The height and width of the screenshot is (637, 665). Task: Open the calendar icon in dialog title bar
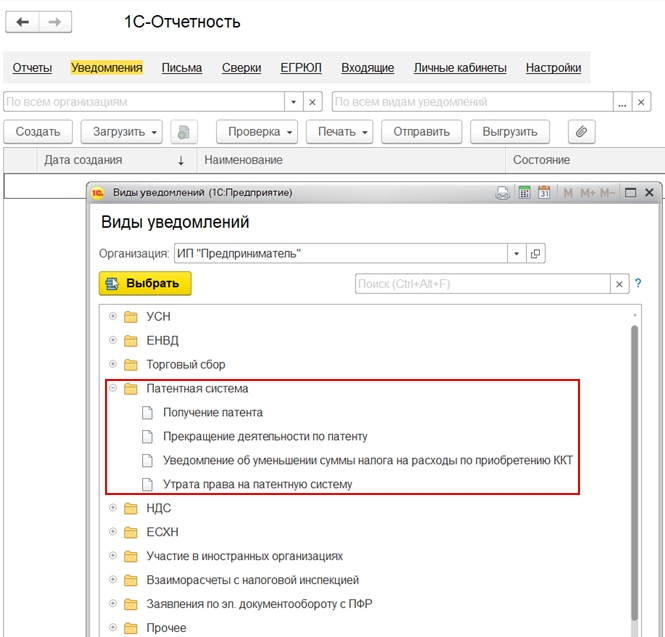pyautogui.click(x=544, y=193)
